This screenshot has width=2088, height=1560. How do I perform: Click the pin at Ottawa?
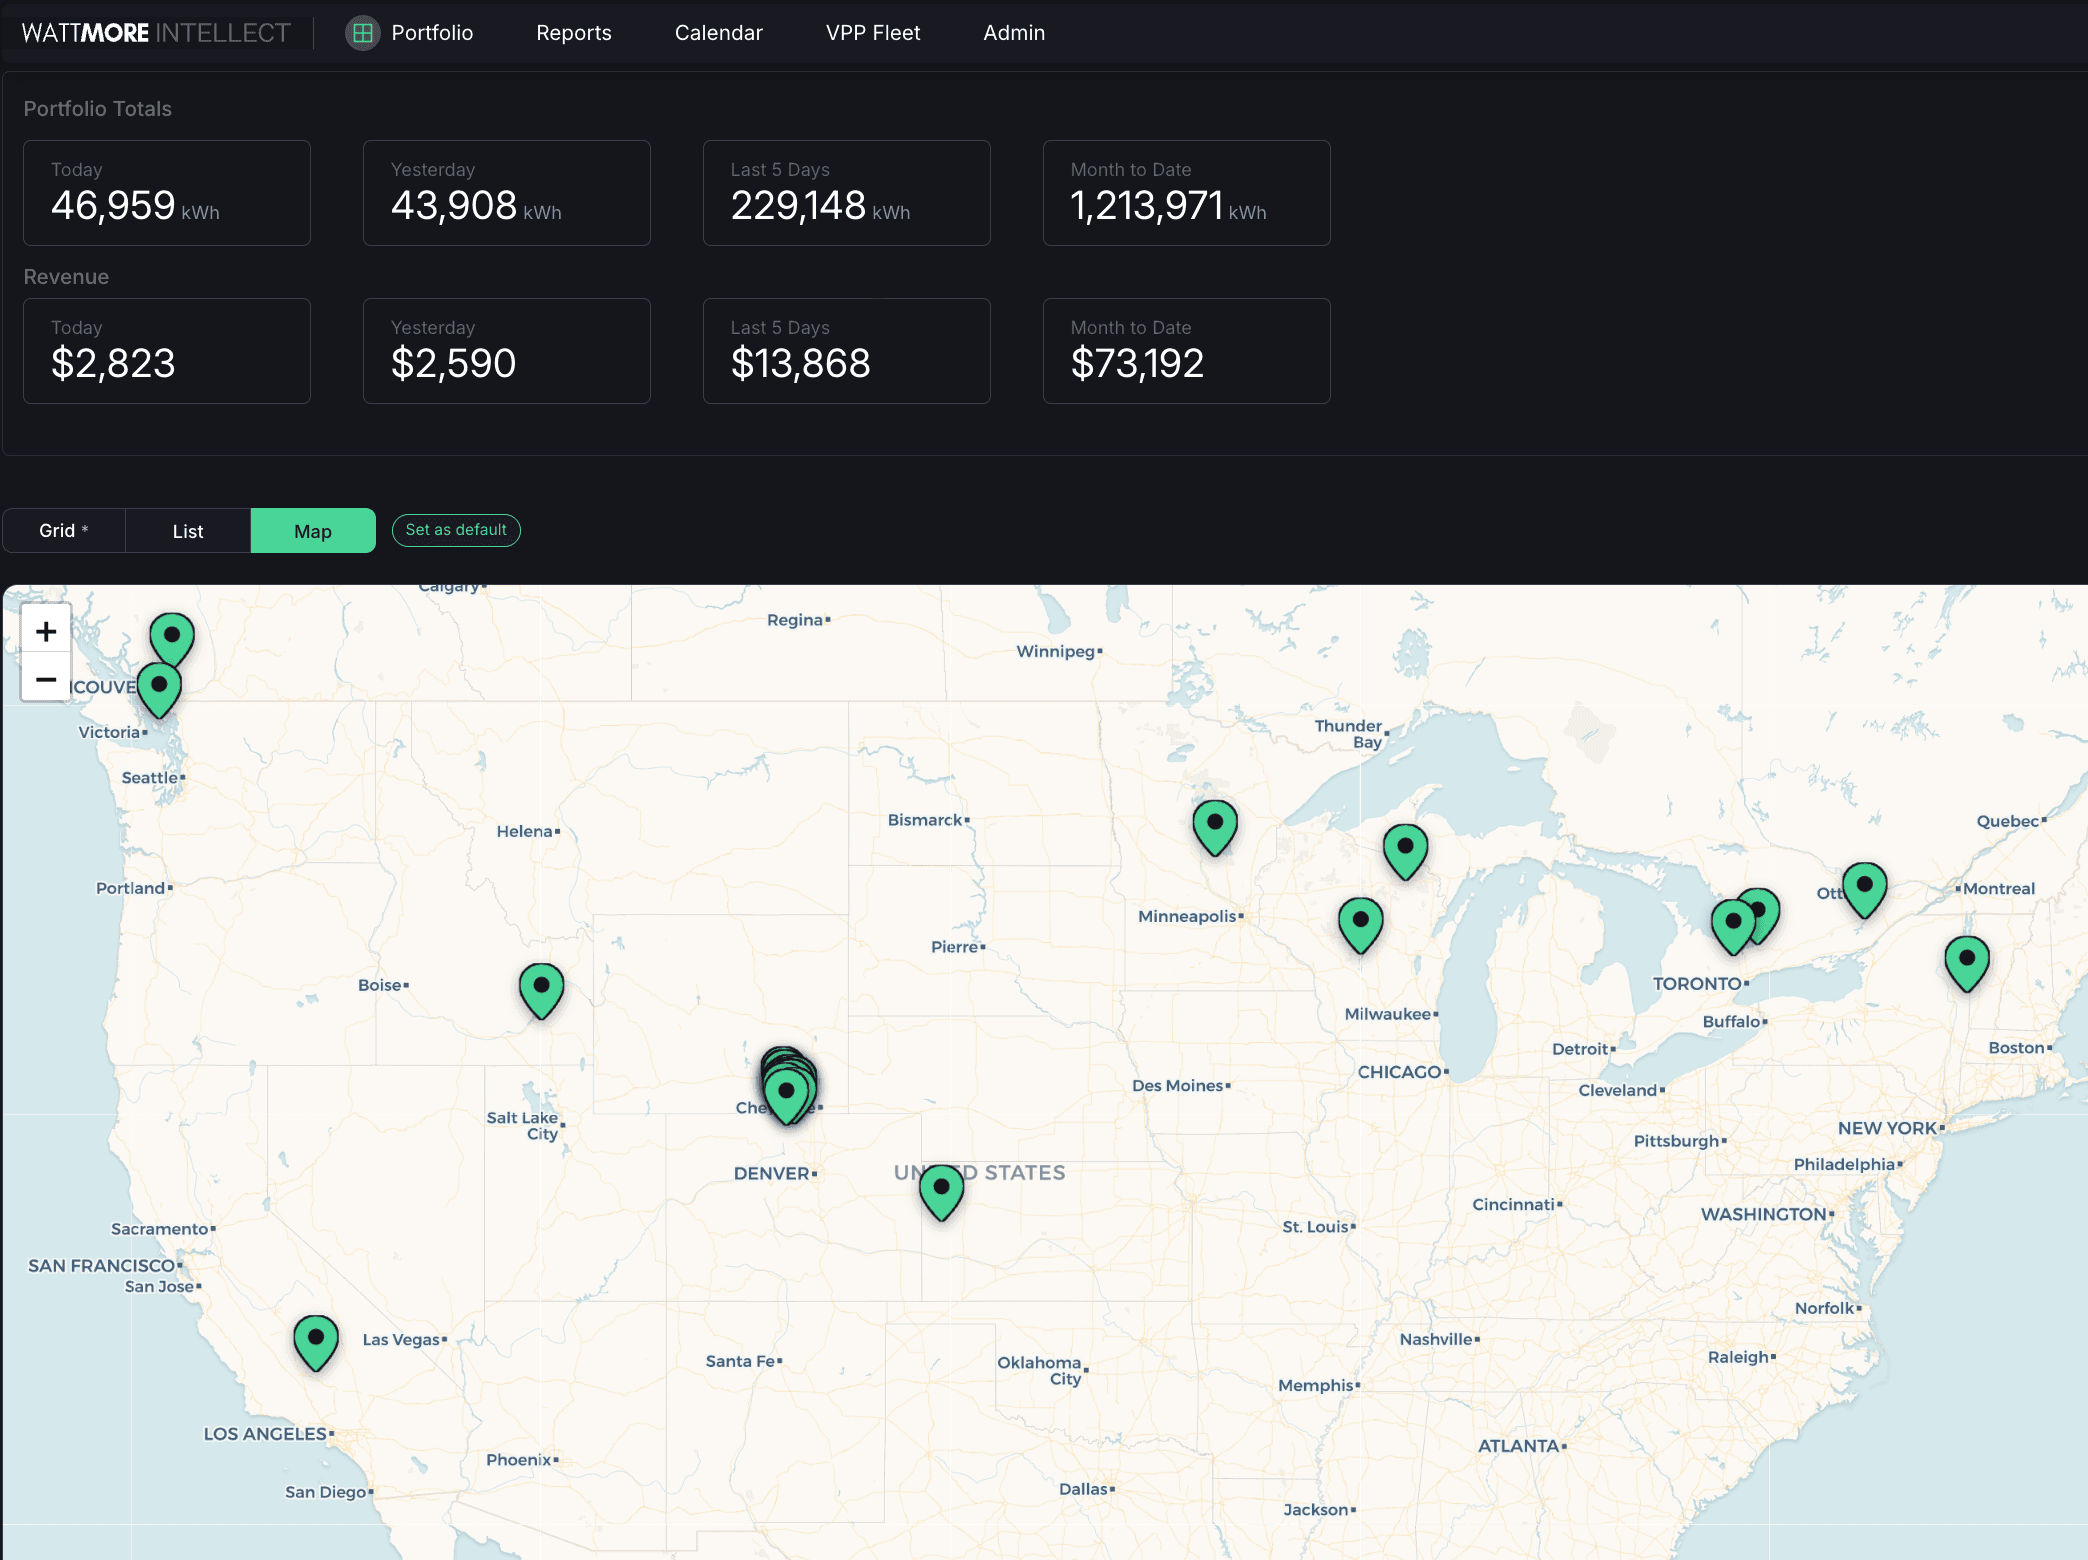pyautogui.click(x=1865, y=890)
